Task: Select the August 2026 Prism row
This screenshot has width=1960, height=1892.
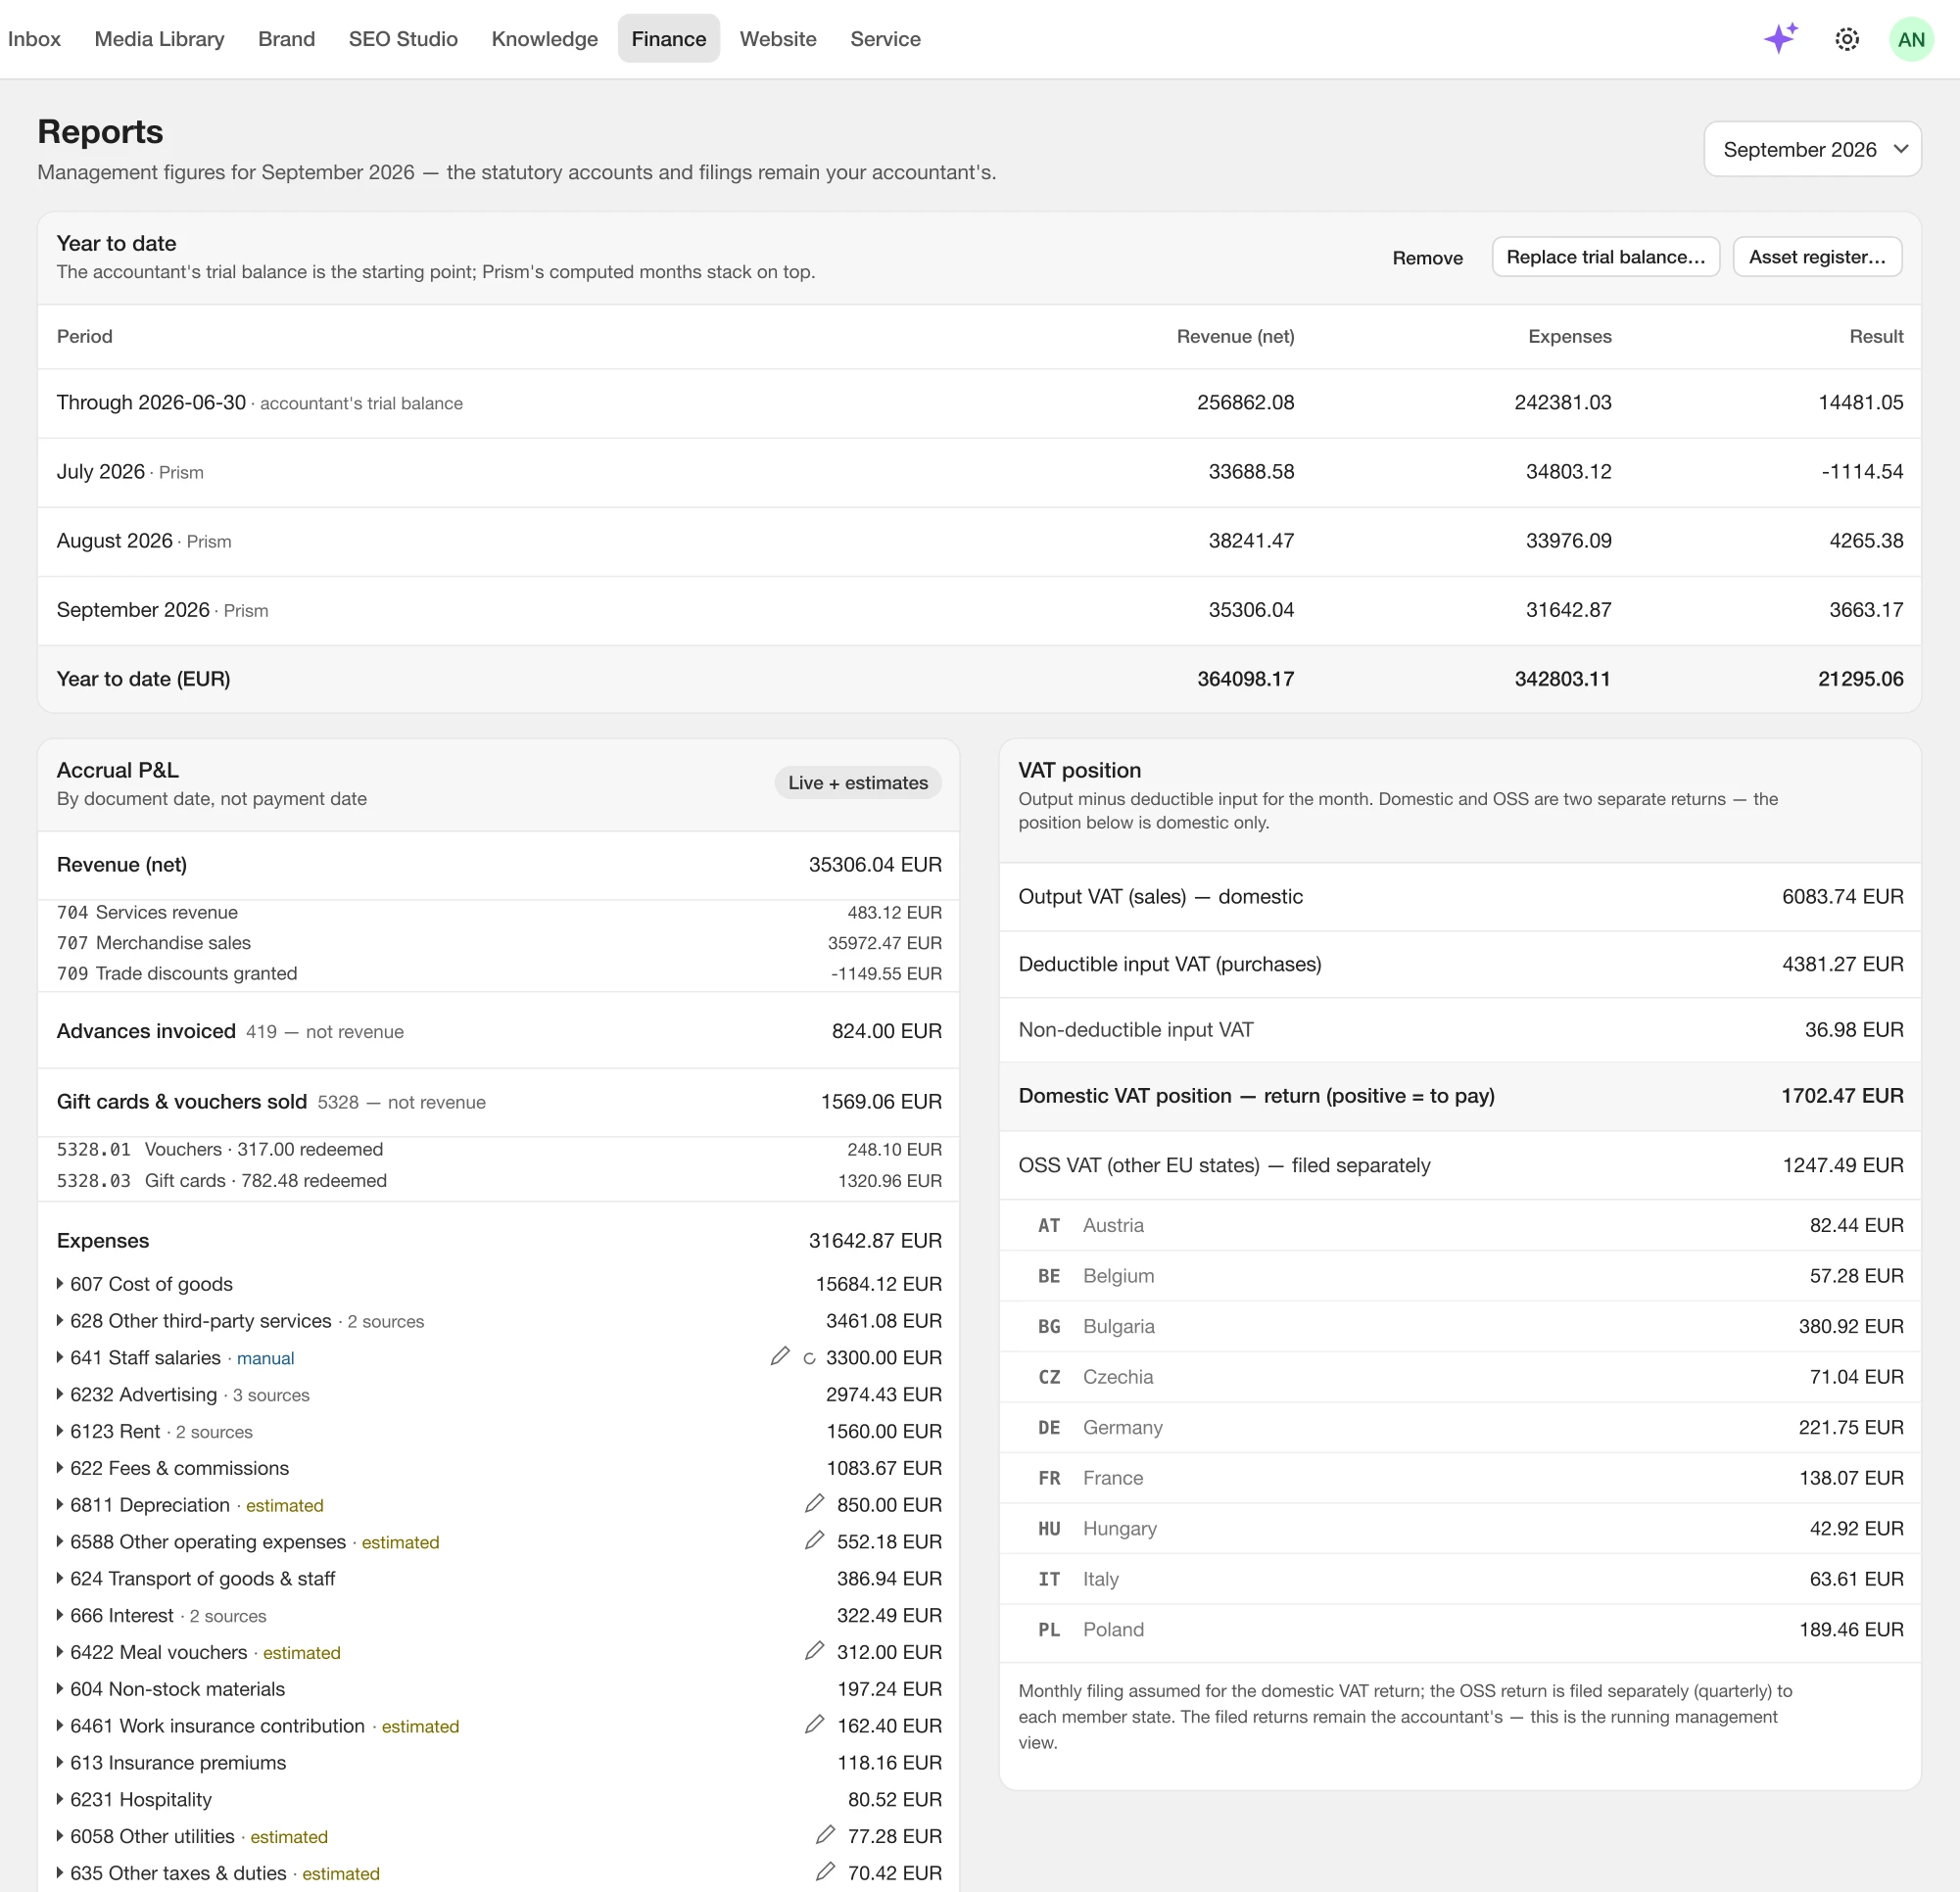Action: (979, 541)
